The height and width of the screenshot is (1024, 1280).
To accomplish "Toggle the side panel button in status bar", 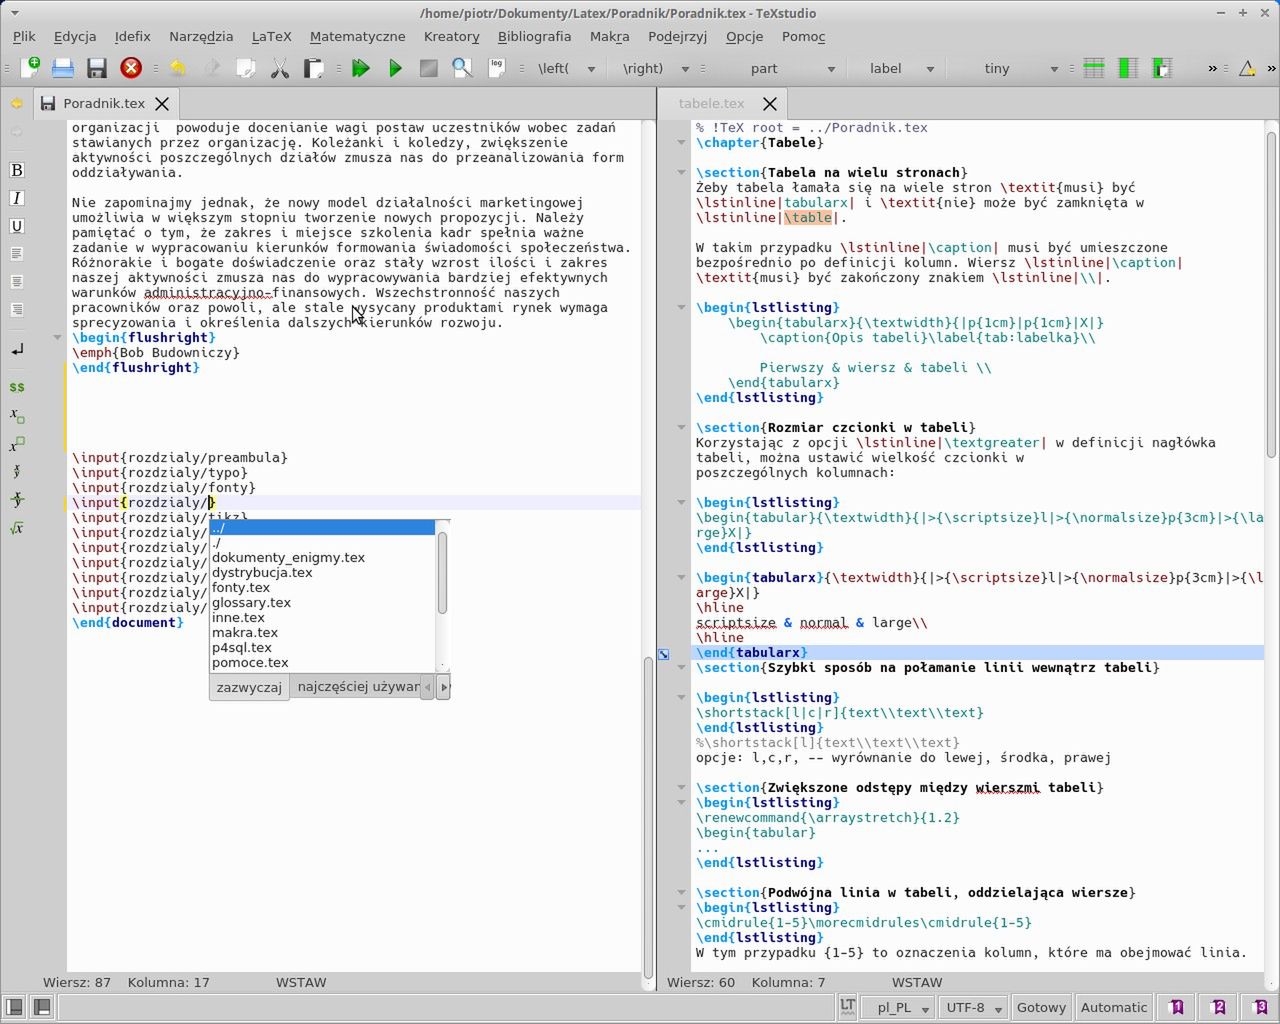I will tap(14, 1007).
